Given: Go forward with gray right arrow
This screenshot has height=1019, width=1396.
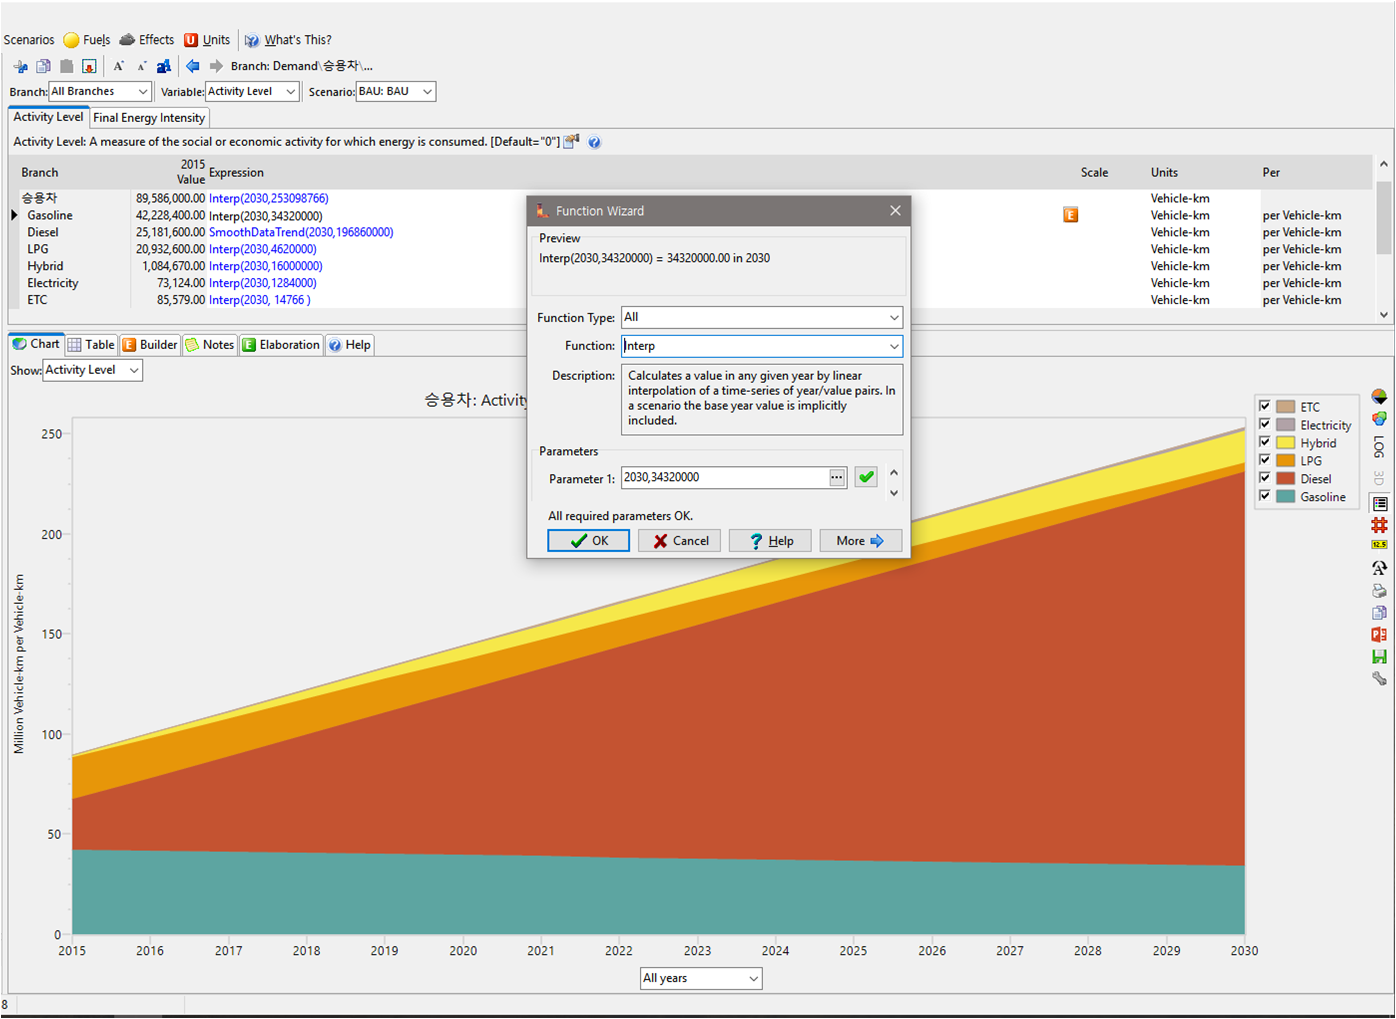Looking at the screenshot, I should [x=216, y=66].
